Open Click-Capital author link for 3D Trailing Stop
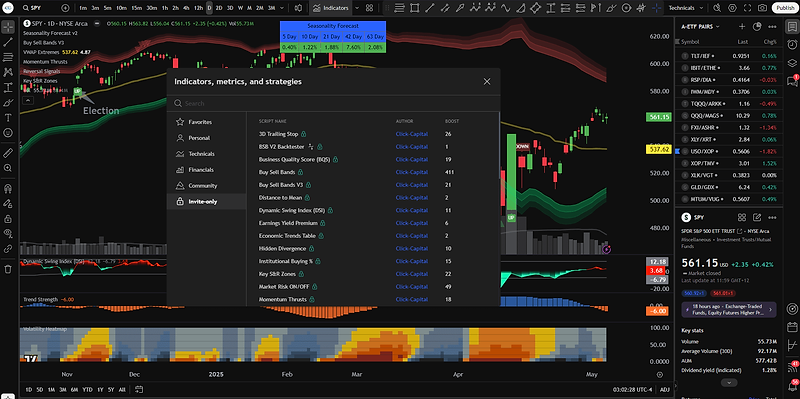The width and height of the screenshot is (800, 399). click(x=411, y=134)
